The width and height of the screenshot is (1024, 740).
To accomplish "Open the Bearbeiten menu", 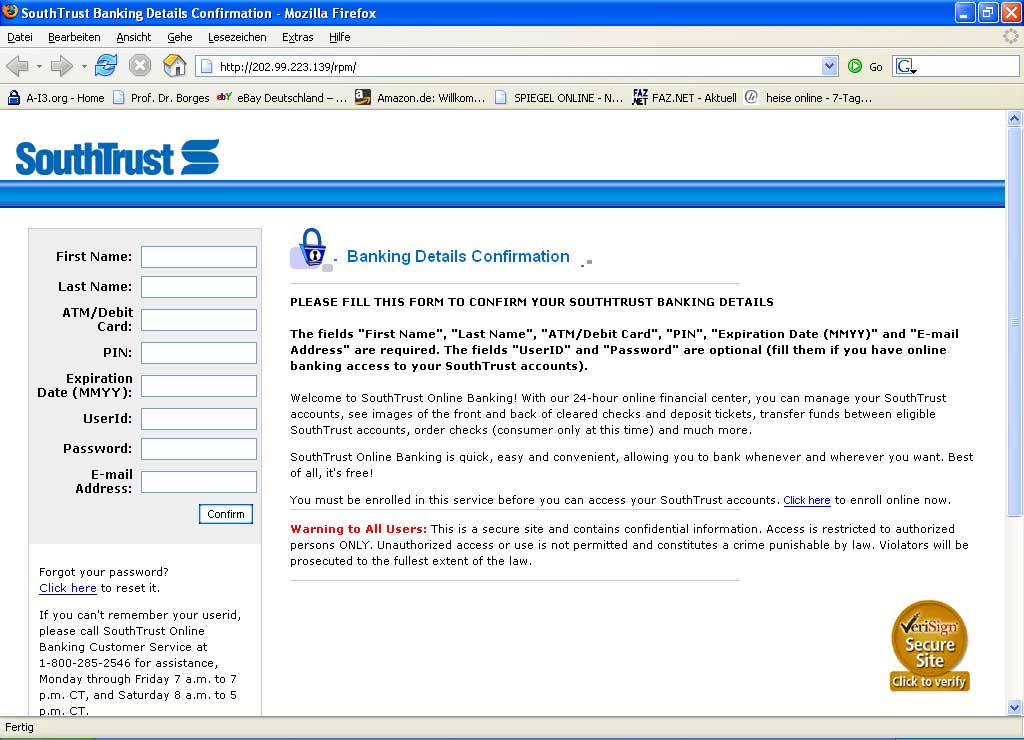I will 74,37.
